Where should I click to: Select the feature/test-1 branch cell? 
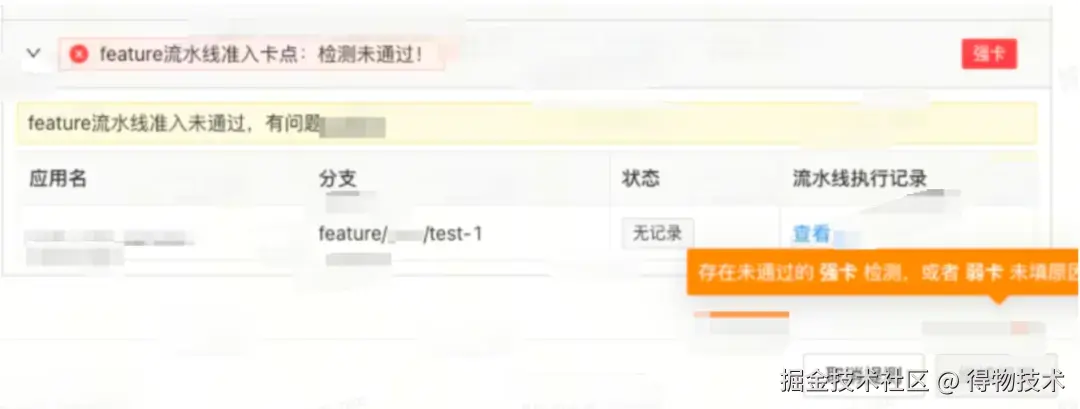(400, 234)
